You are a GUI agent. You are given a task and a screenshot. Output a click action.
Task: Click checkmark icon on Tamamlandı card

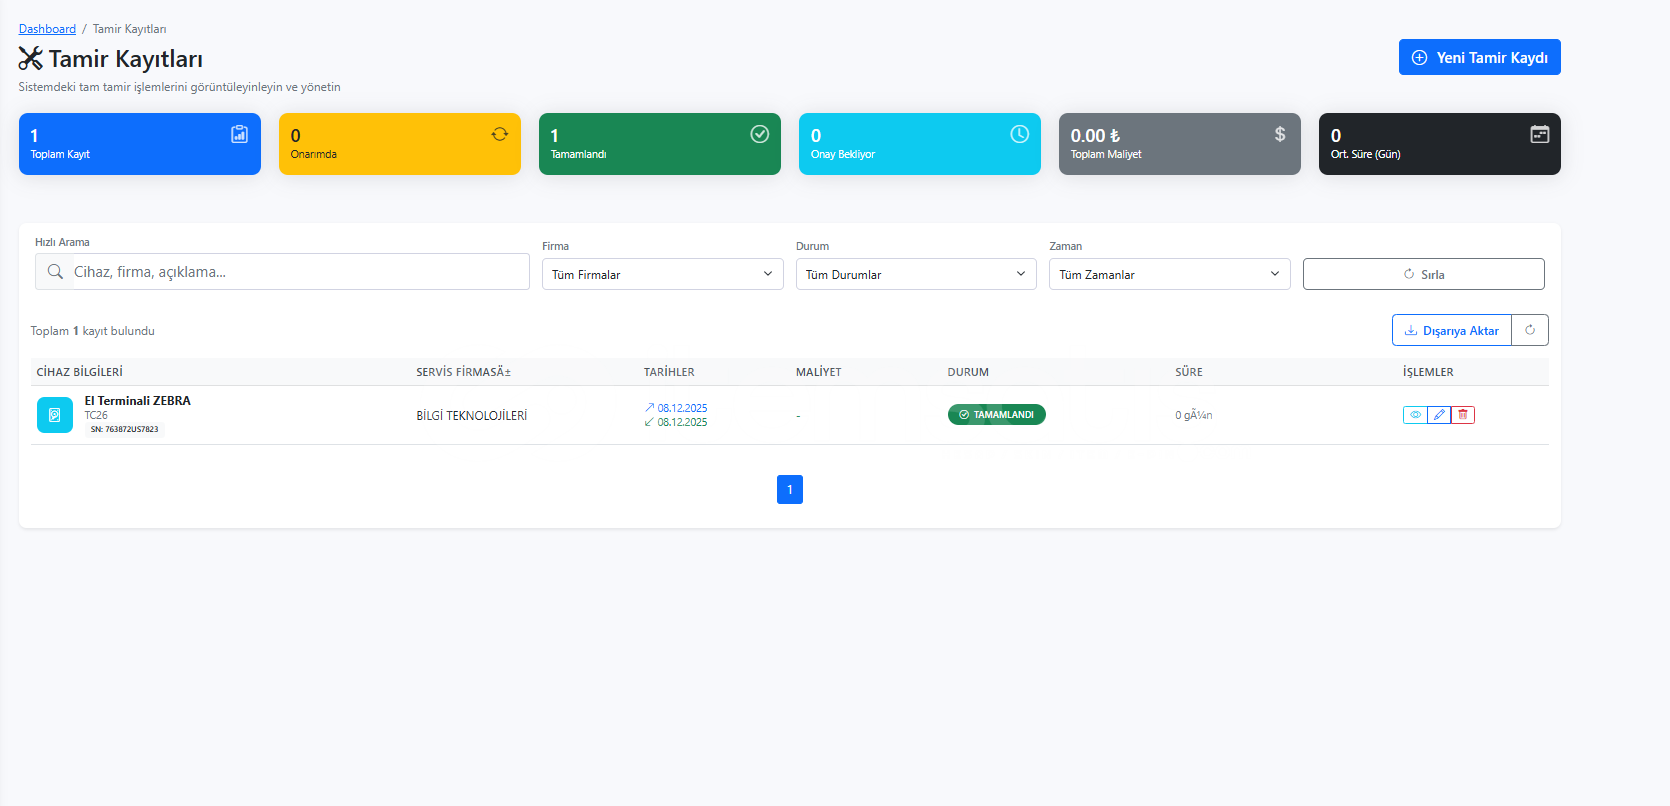(760, 134)
